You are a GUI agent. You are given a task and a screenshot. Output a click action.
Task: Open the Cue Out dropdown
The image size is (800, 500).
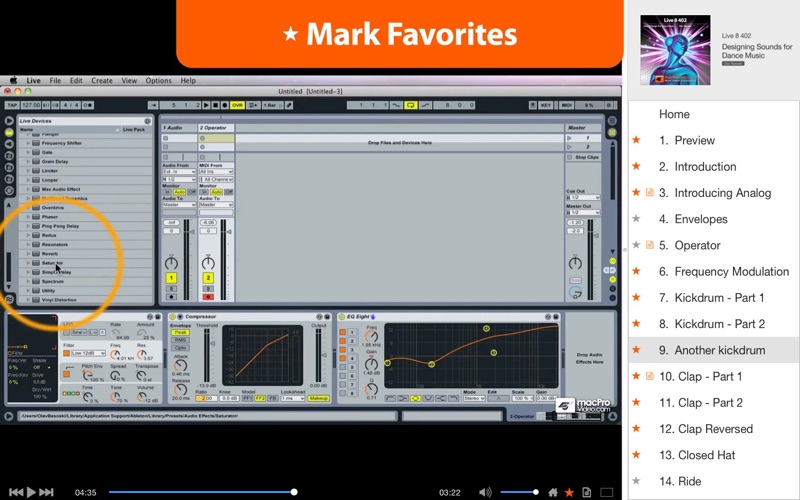(583, 197)
